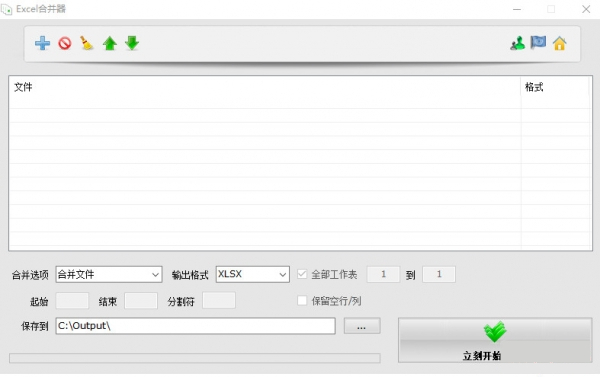Move file down with green arrow
The width and height of the screenshot is (600, 377).
coord(132,43)
